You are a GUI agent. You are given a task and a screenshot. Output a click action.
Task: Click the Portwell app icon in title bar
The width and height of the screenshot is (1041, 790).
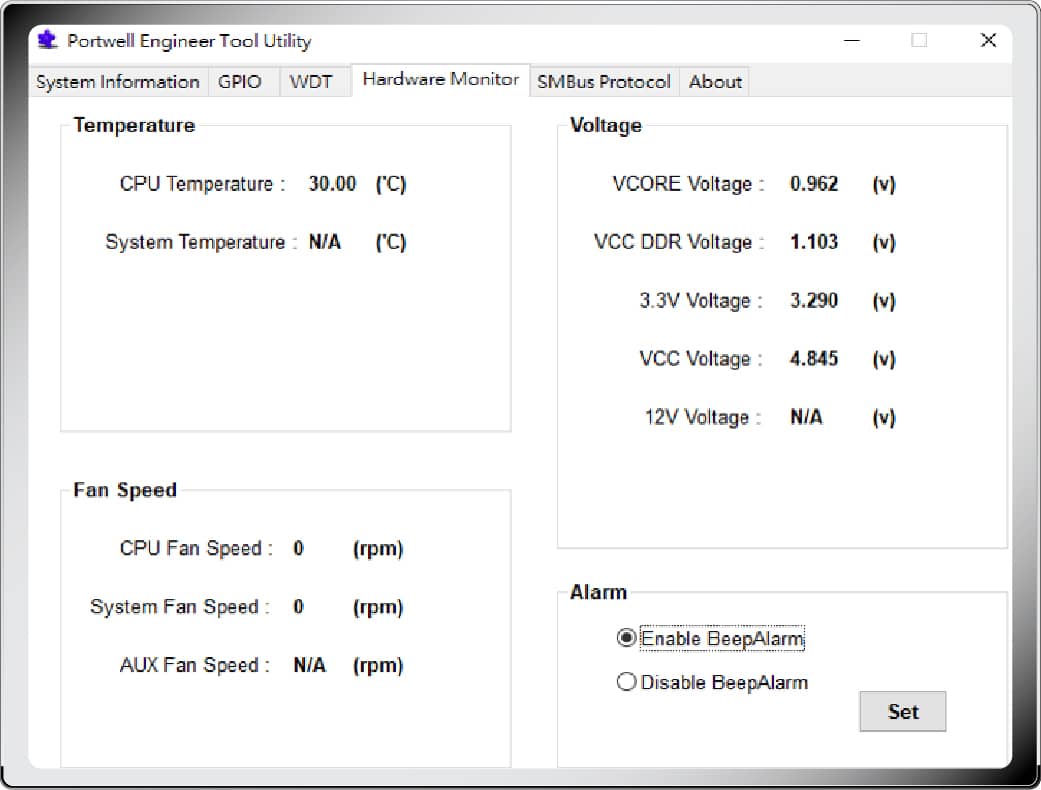coord(47,41)
